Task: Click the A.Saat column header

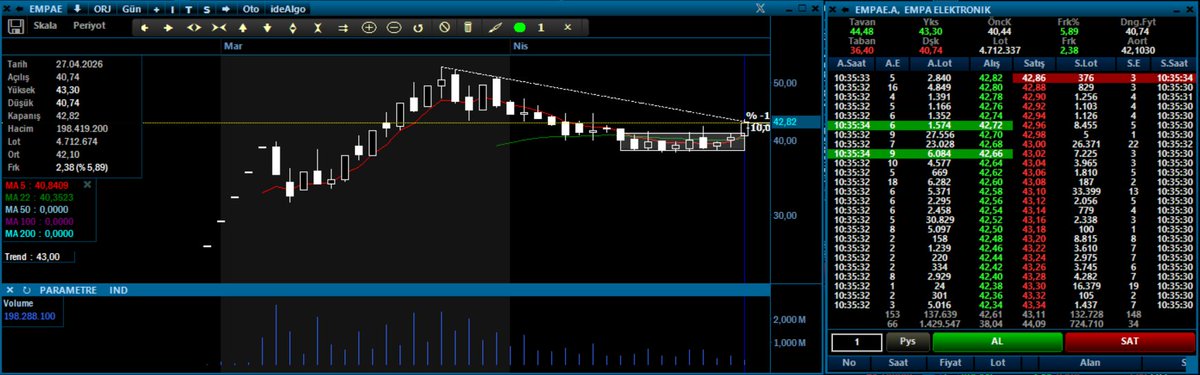Action: 852,63
